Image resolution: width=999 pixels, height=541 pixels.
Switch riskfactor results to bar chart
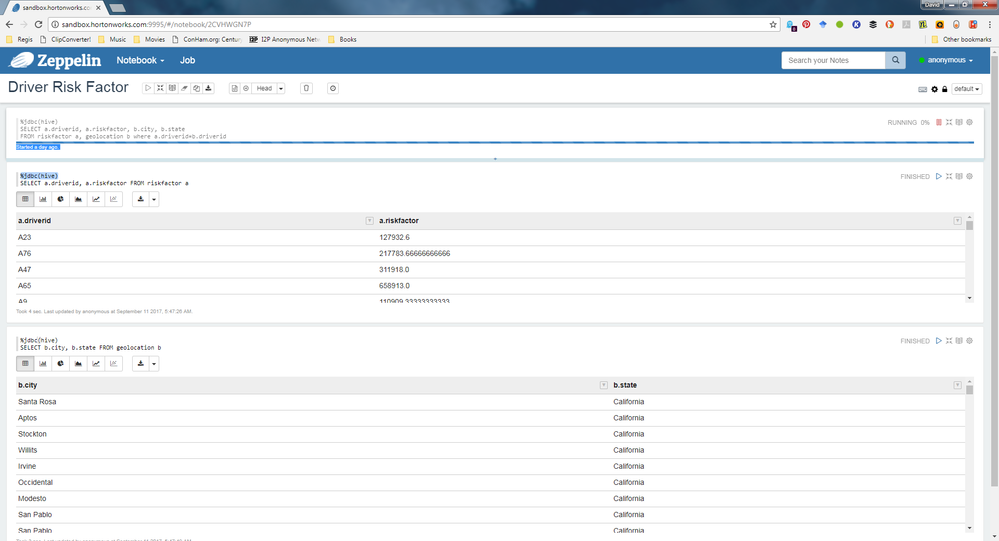43,199
